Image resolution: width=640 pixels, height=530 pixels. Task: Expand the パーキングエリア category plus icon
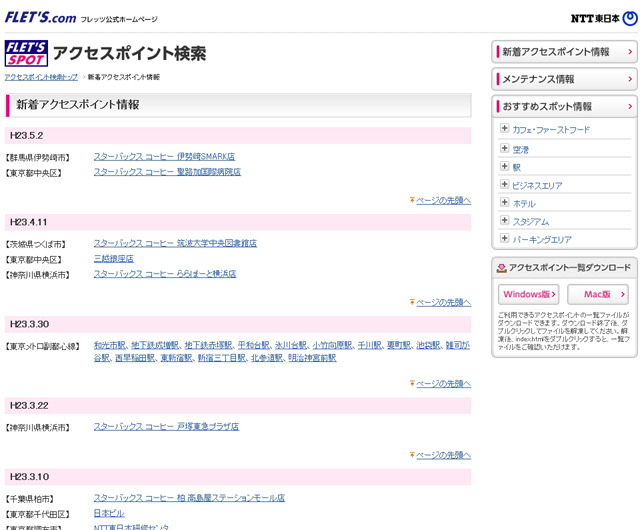click(504, 238)
